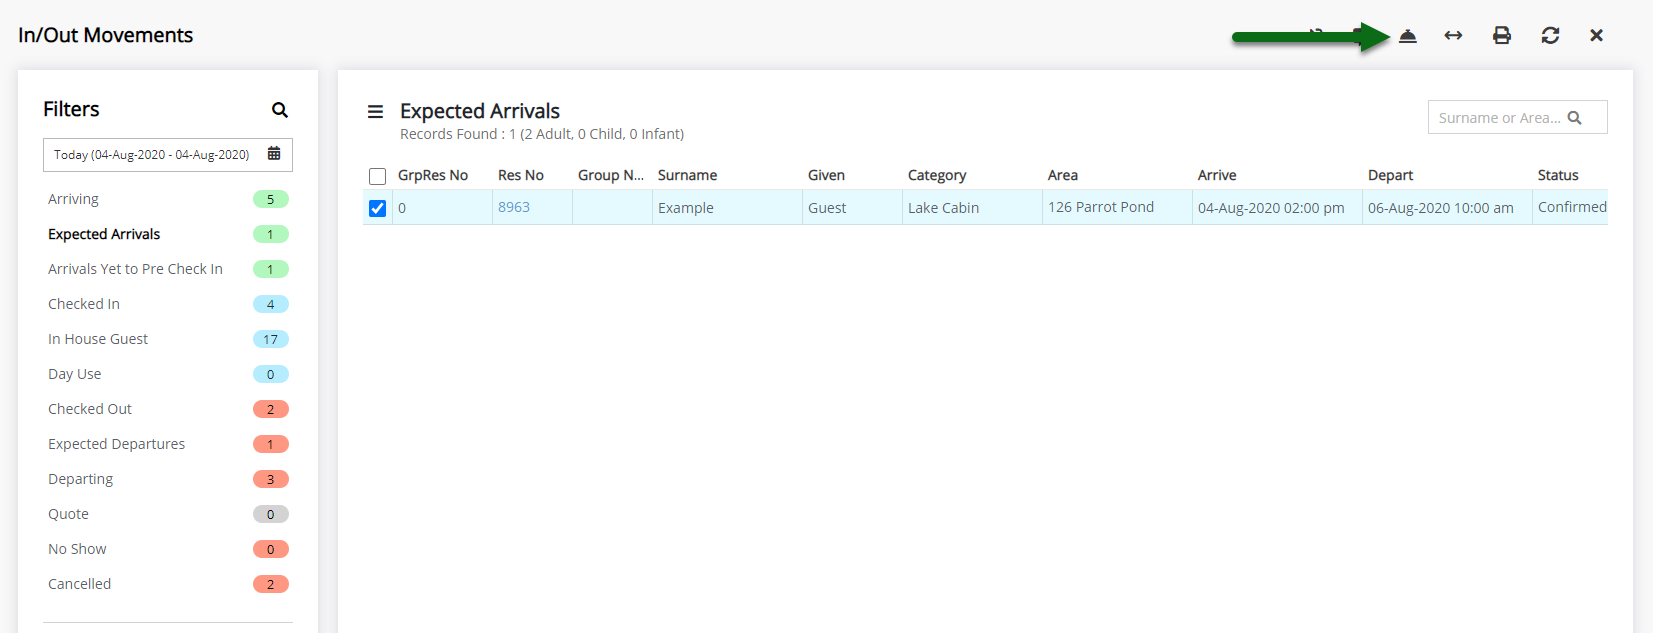This screenshot has width=1653, height=633.
Task: Open the calendar icon in date filter
Action: 274,154
